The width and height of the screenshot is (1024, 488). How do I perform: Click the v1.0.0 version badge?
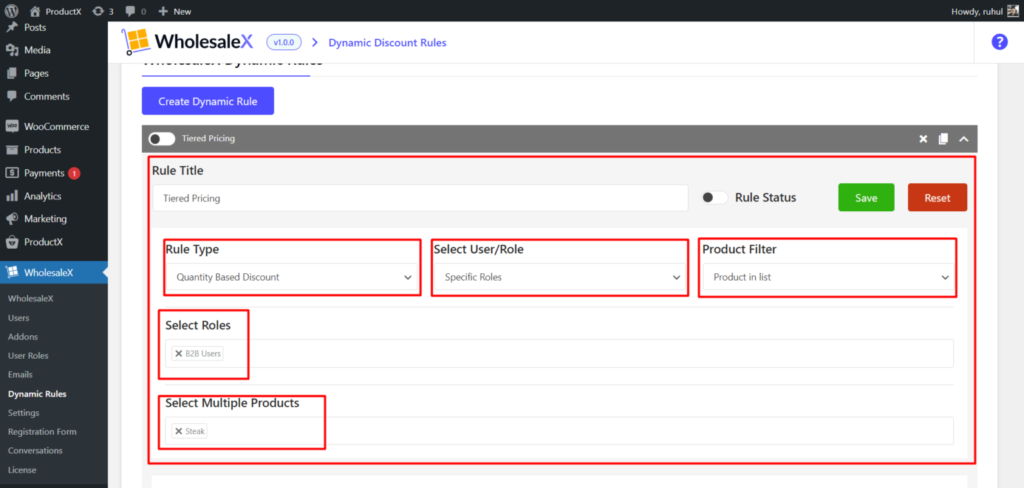point(284,42)
